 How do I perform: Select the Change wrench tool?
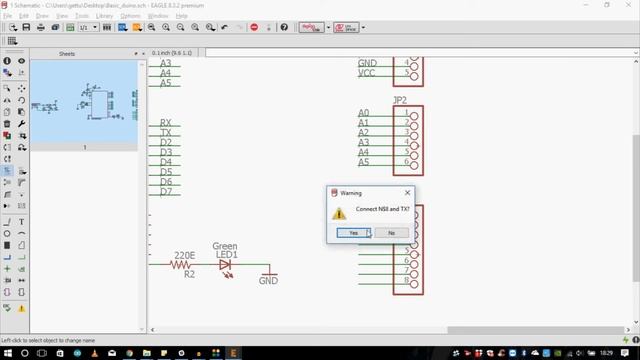(22, 124)
